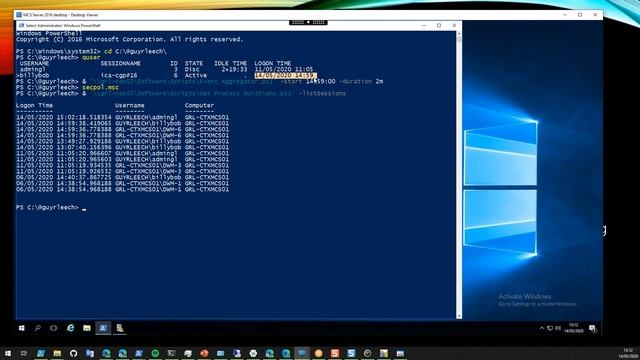Open GitHub Desktop from the host taskbar

coord(73,353)
